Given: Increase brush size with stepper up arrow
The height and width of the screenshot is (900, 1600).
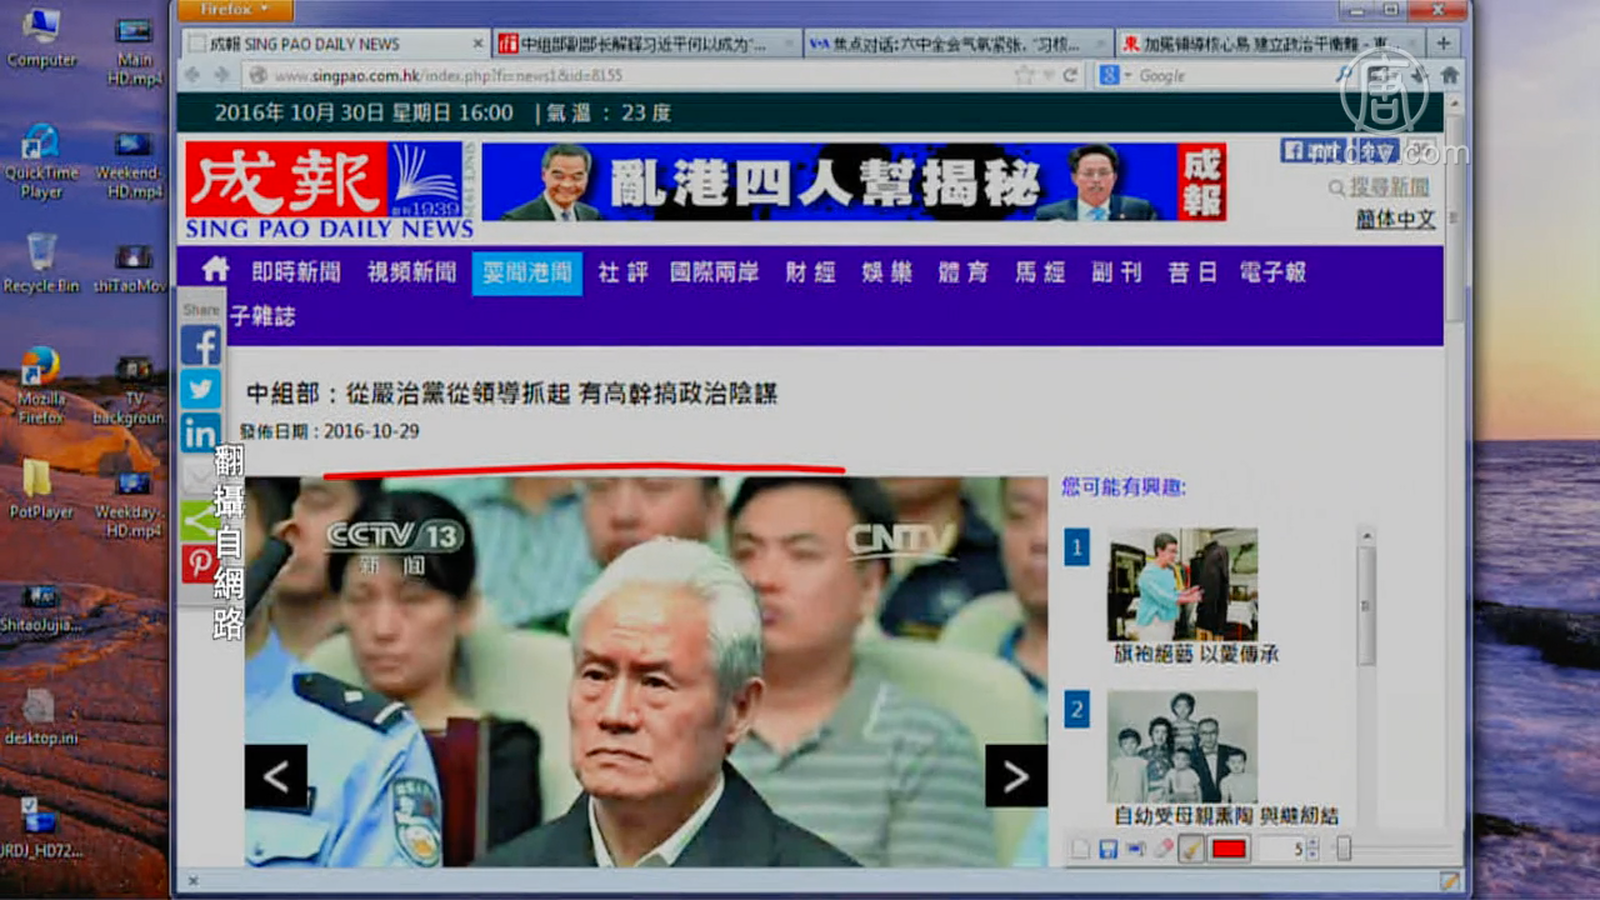Looking at the screenshot, I should coord(1313,843).
